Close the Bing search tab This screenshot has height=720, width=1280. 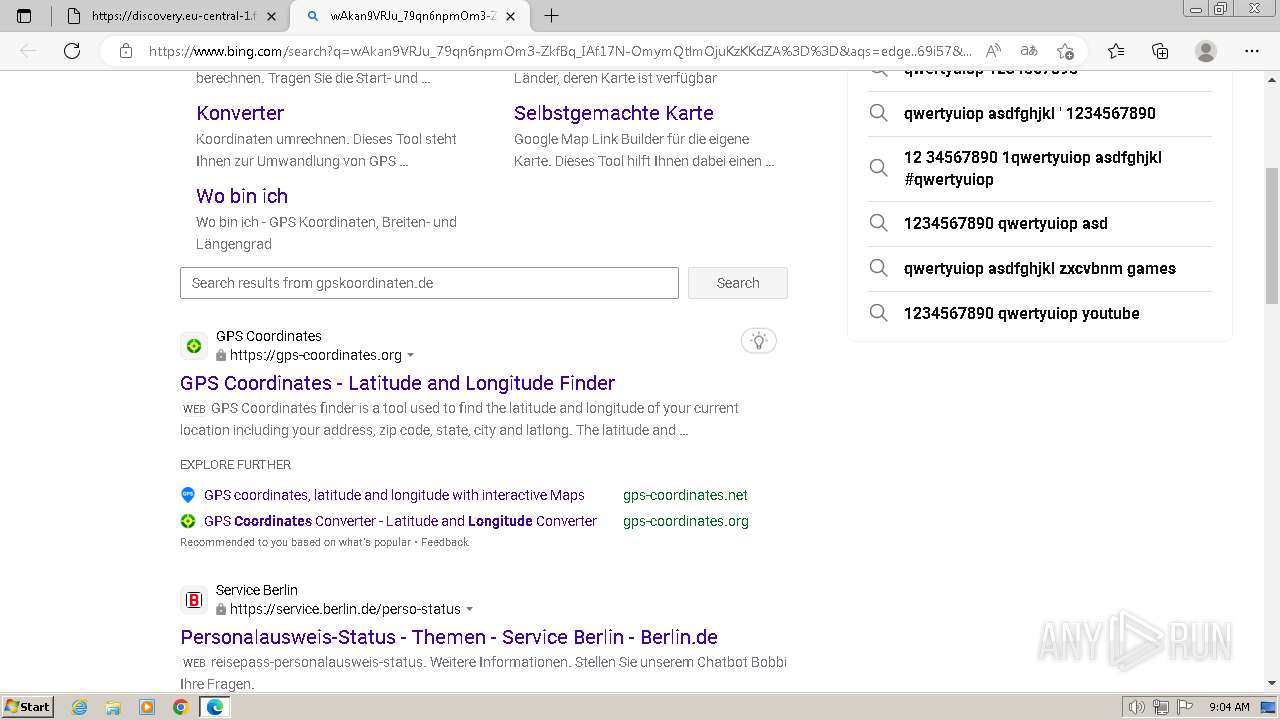point(510,16)
